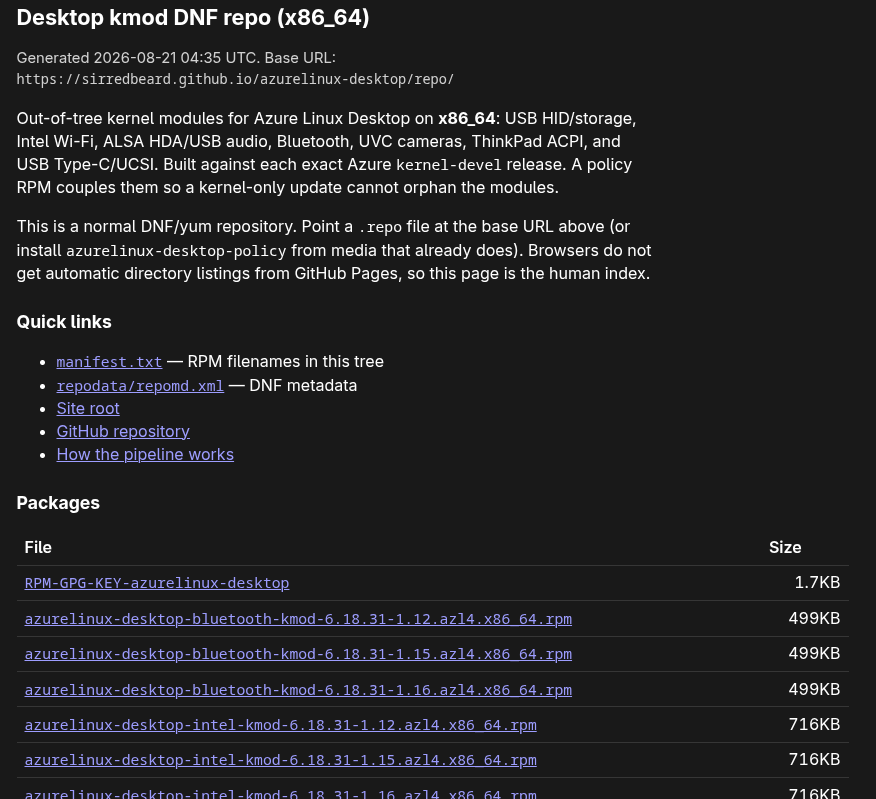Click 499KB size for bluetooth-kmod 1.12
Screen dimensions: 876x799
815,618
